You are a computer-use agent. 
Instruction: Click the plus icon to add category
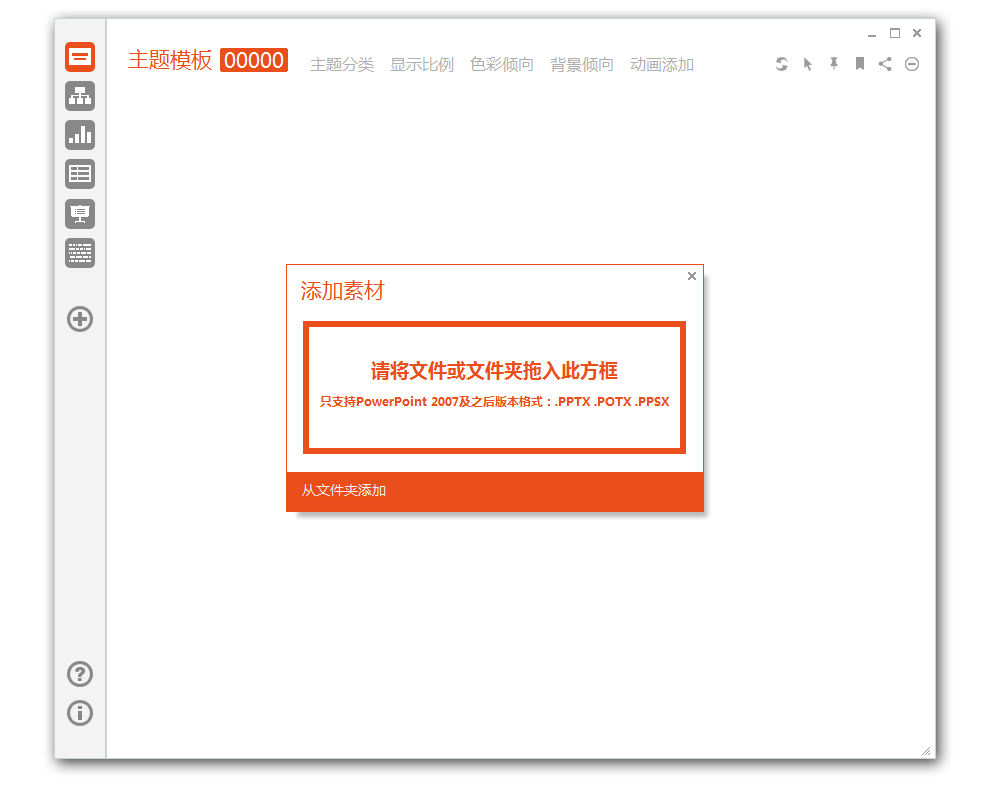80,319
